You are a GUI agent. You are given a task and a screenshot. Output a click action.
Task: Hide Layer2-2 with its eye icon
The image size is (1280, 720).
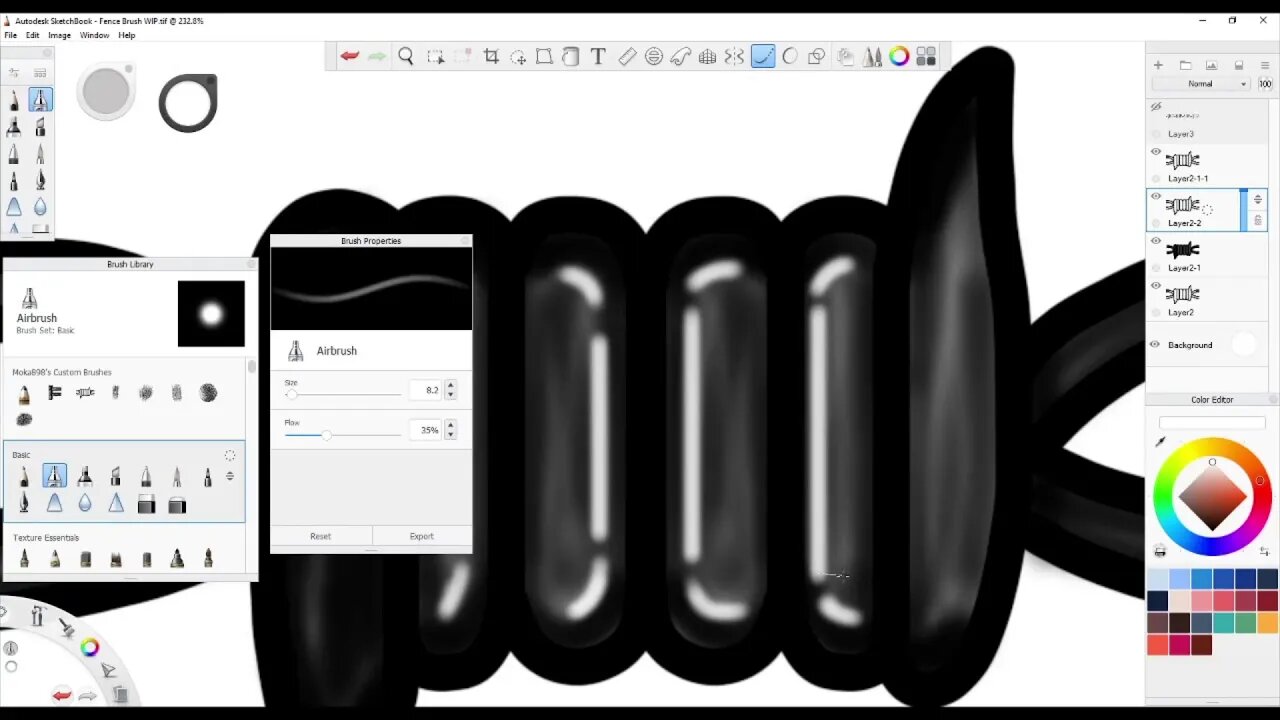point(1156,196)
